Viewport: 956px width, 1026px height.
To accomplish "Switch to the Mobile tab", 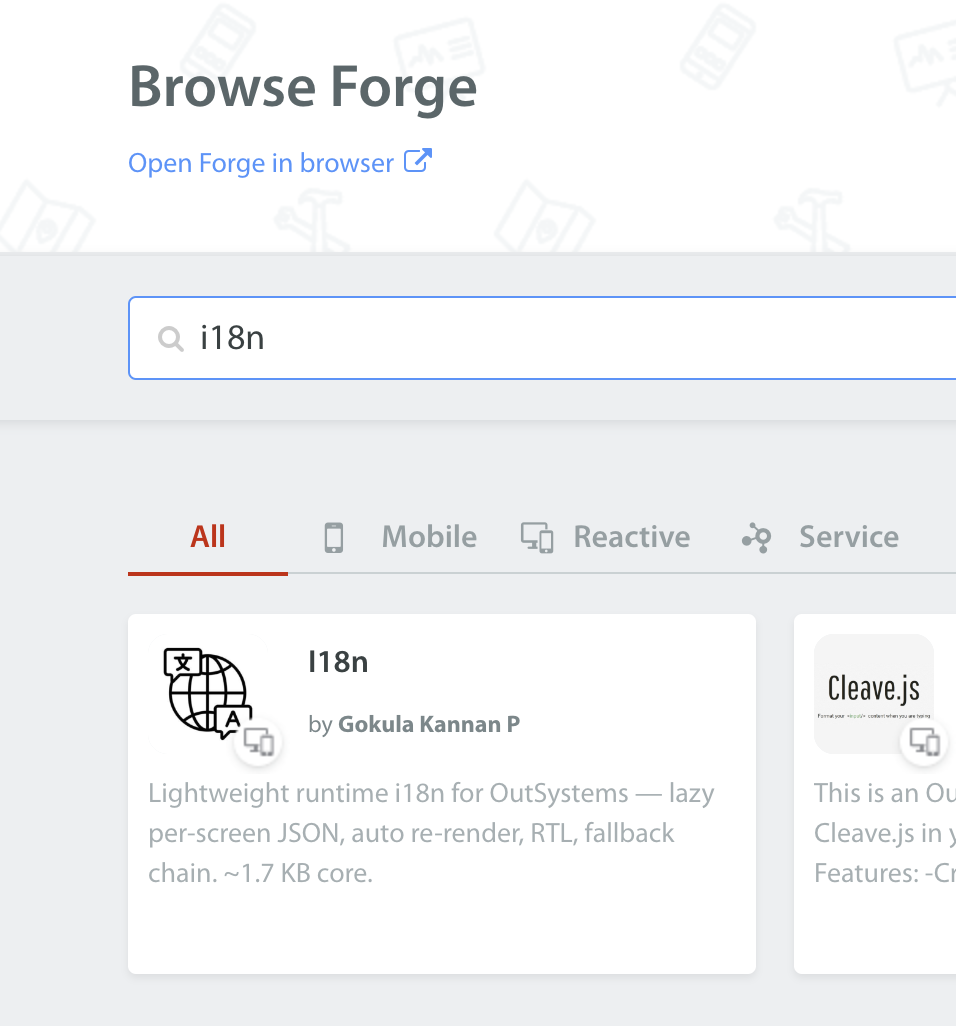I will click(400, 537).
